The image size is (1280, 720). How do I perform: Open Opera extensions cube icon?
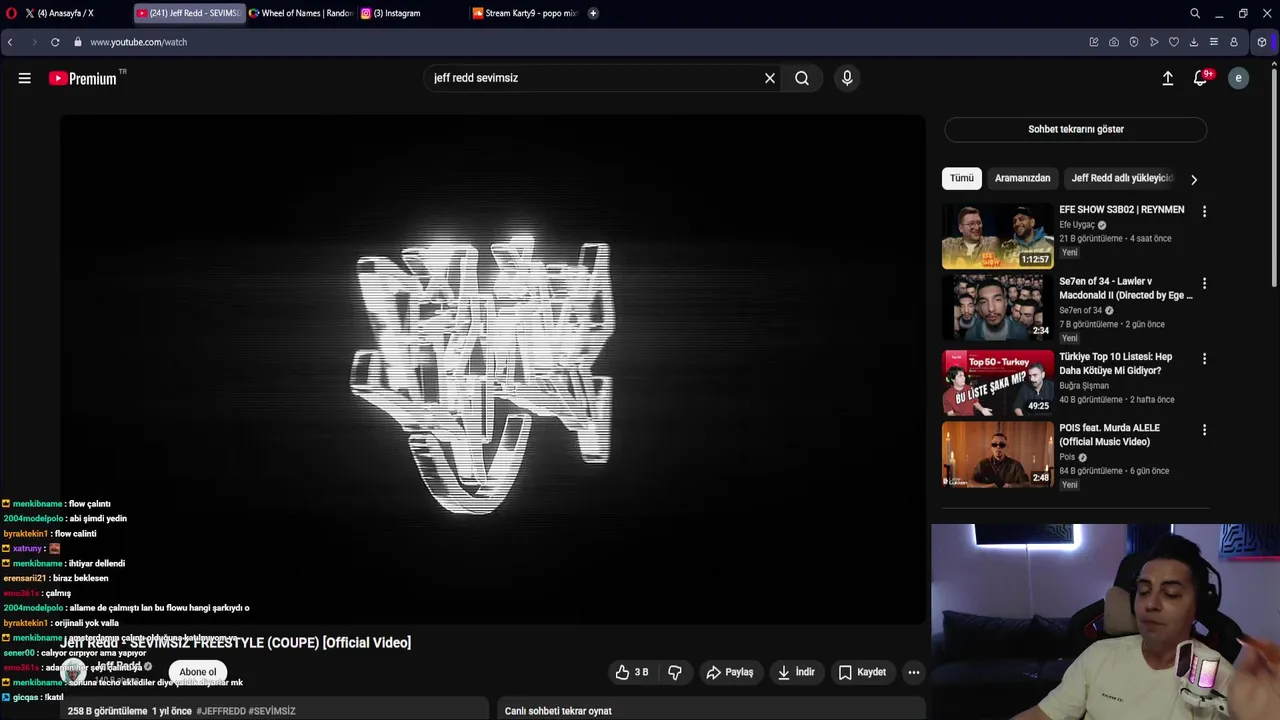(x=1262, y=42)
